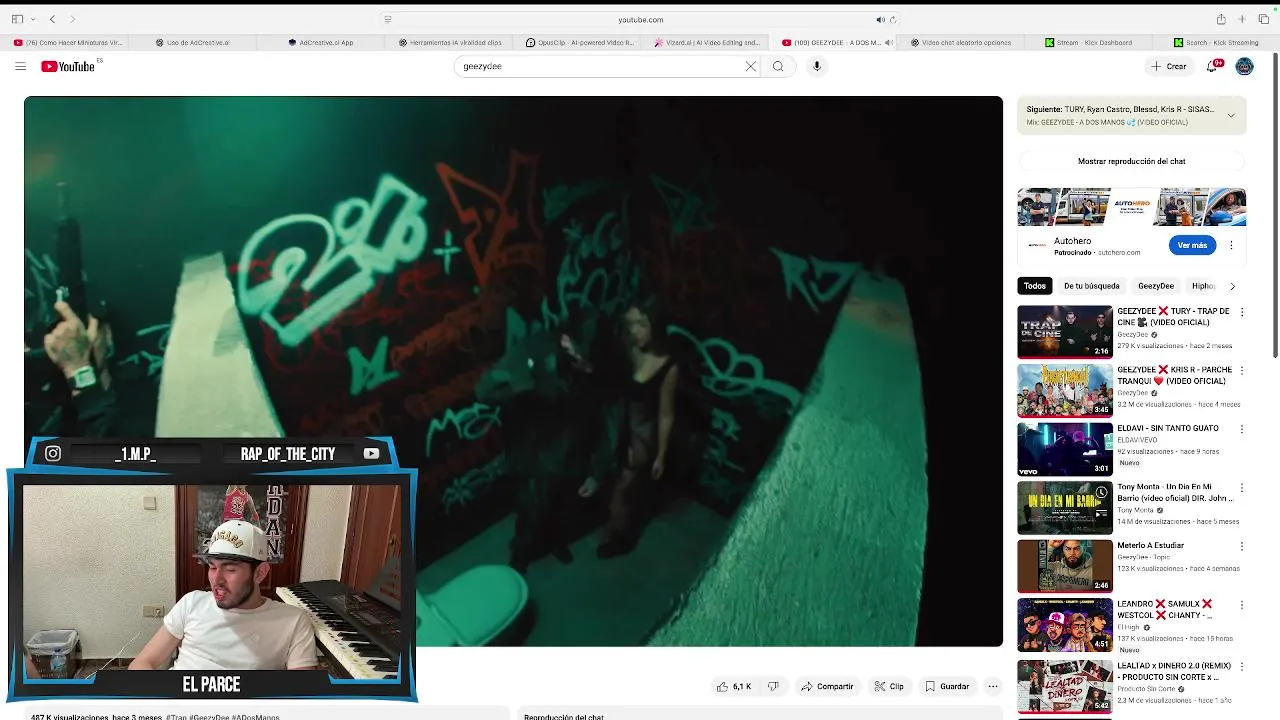
Task: Reload the page with the refresh icon
Action: [893, 19]
